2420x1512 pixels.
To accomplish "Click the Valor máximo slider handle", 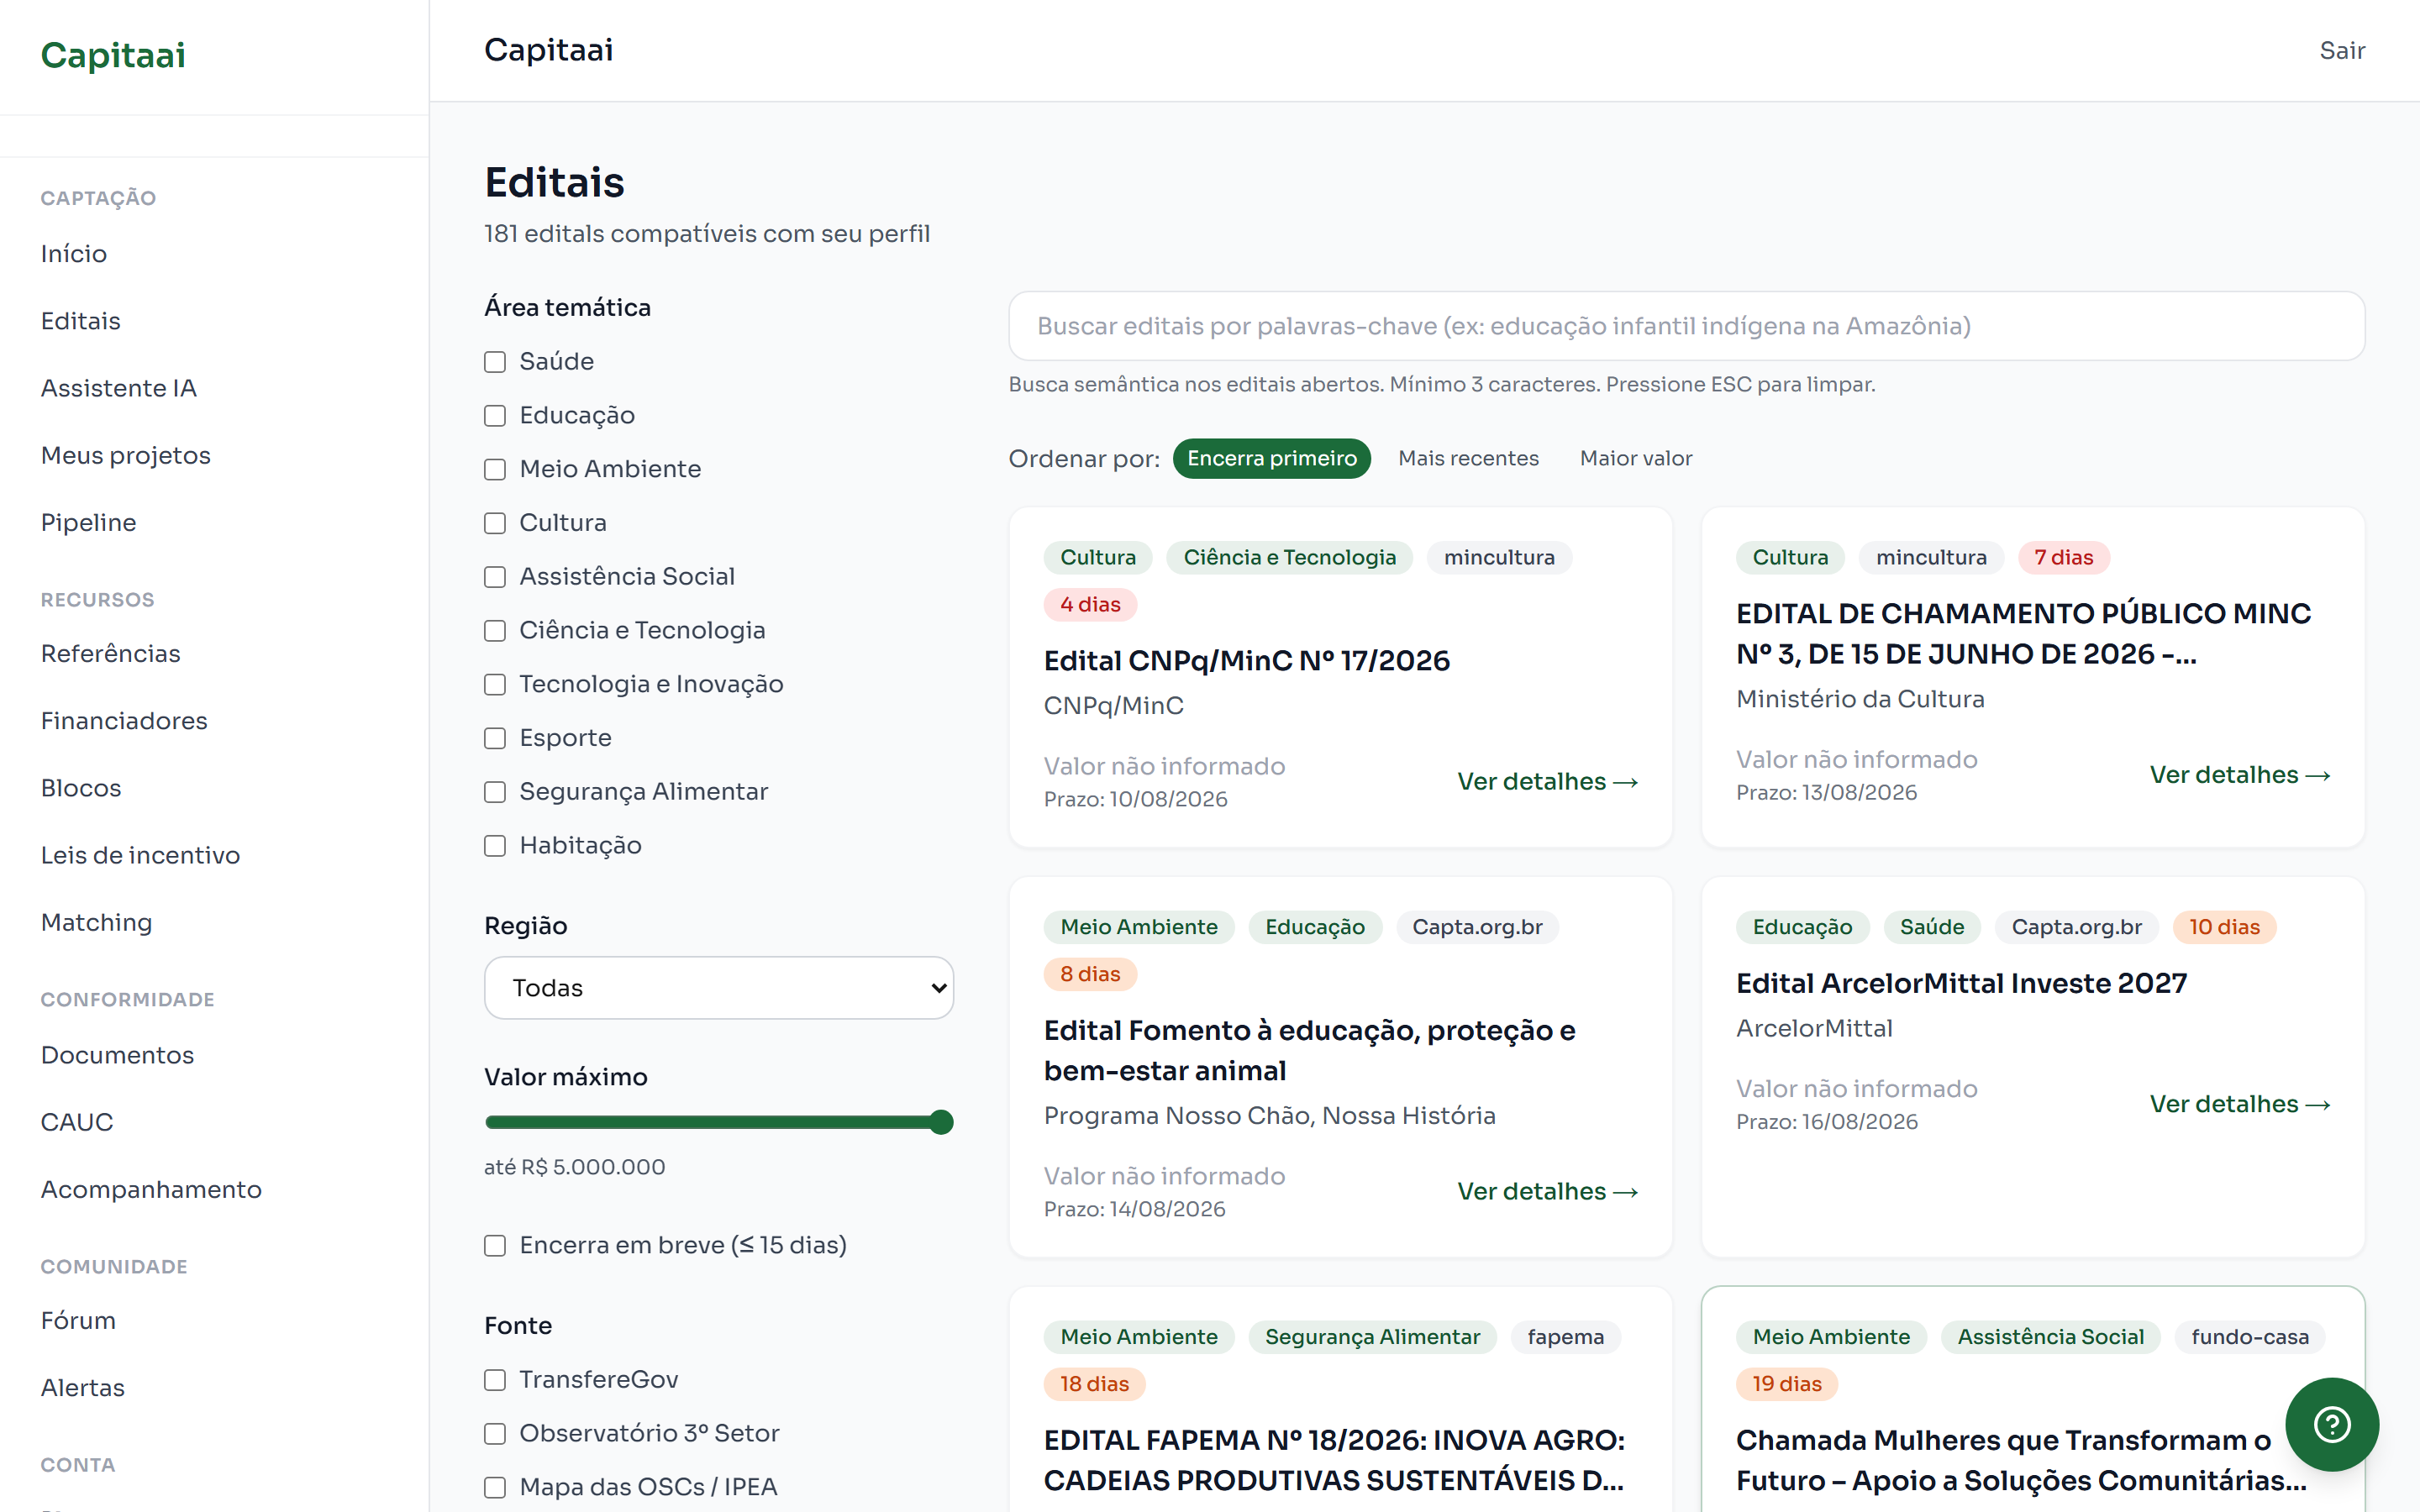I will 941,1122.
